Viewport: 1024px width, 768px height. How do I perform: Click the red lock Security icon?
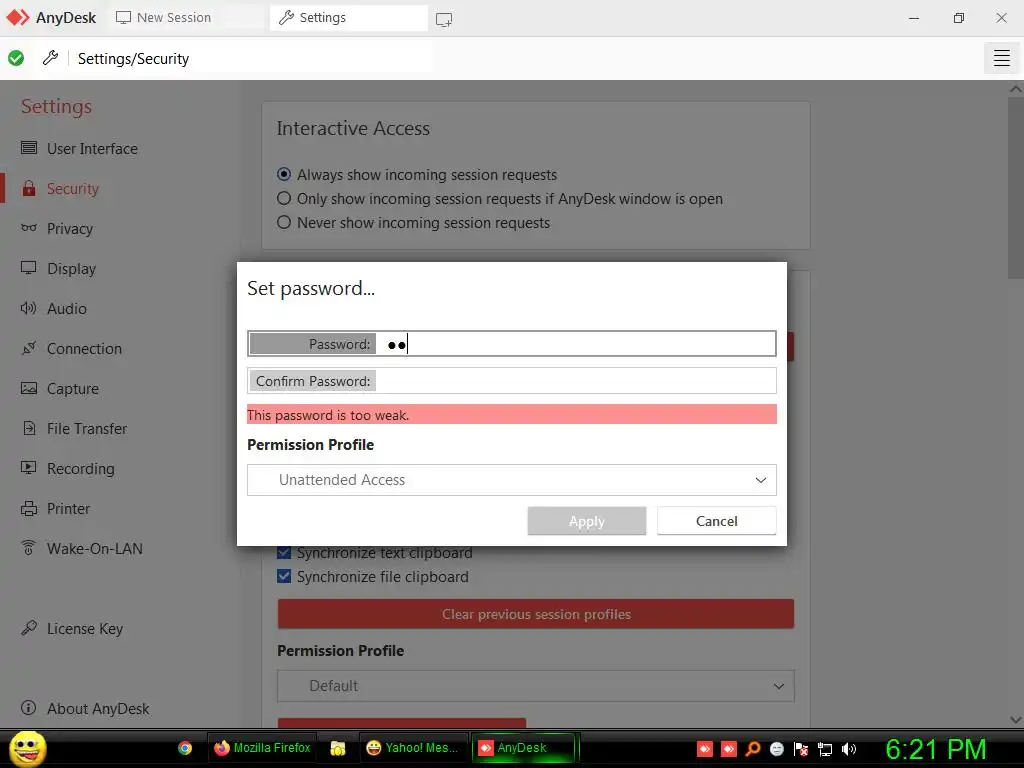pos(29,189)
